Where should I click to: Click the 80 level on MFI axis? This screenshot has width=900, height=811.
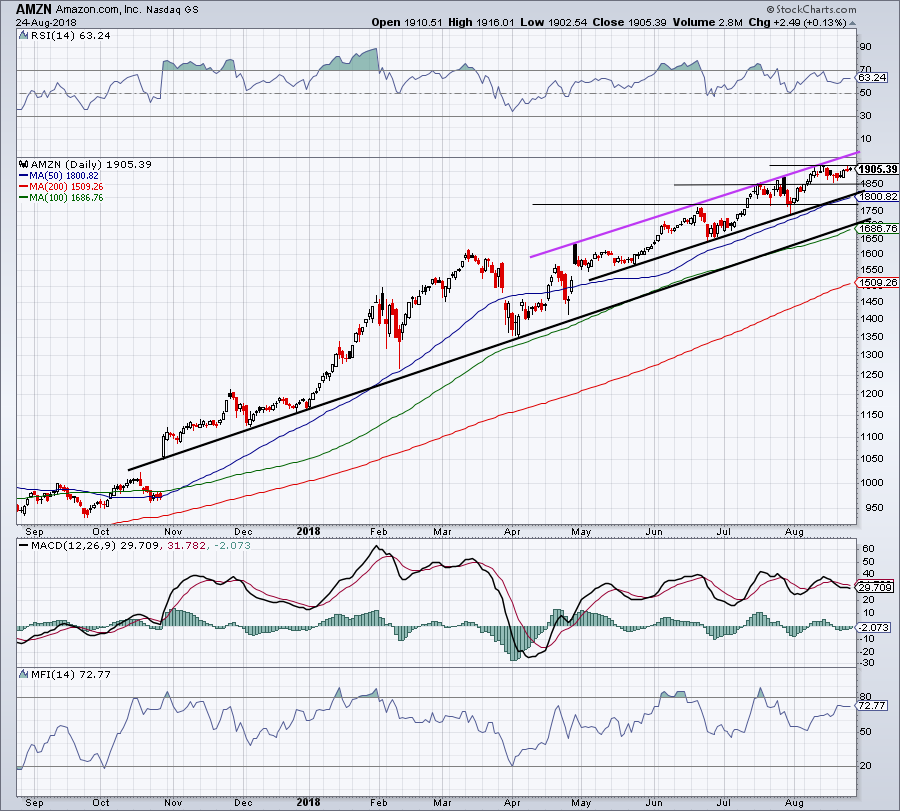[x=865, y=697]
